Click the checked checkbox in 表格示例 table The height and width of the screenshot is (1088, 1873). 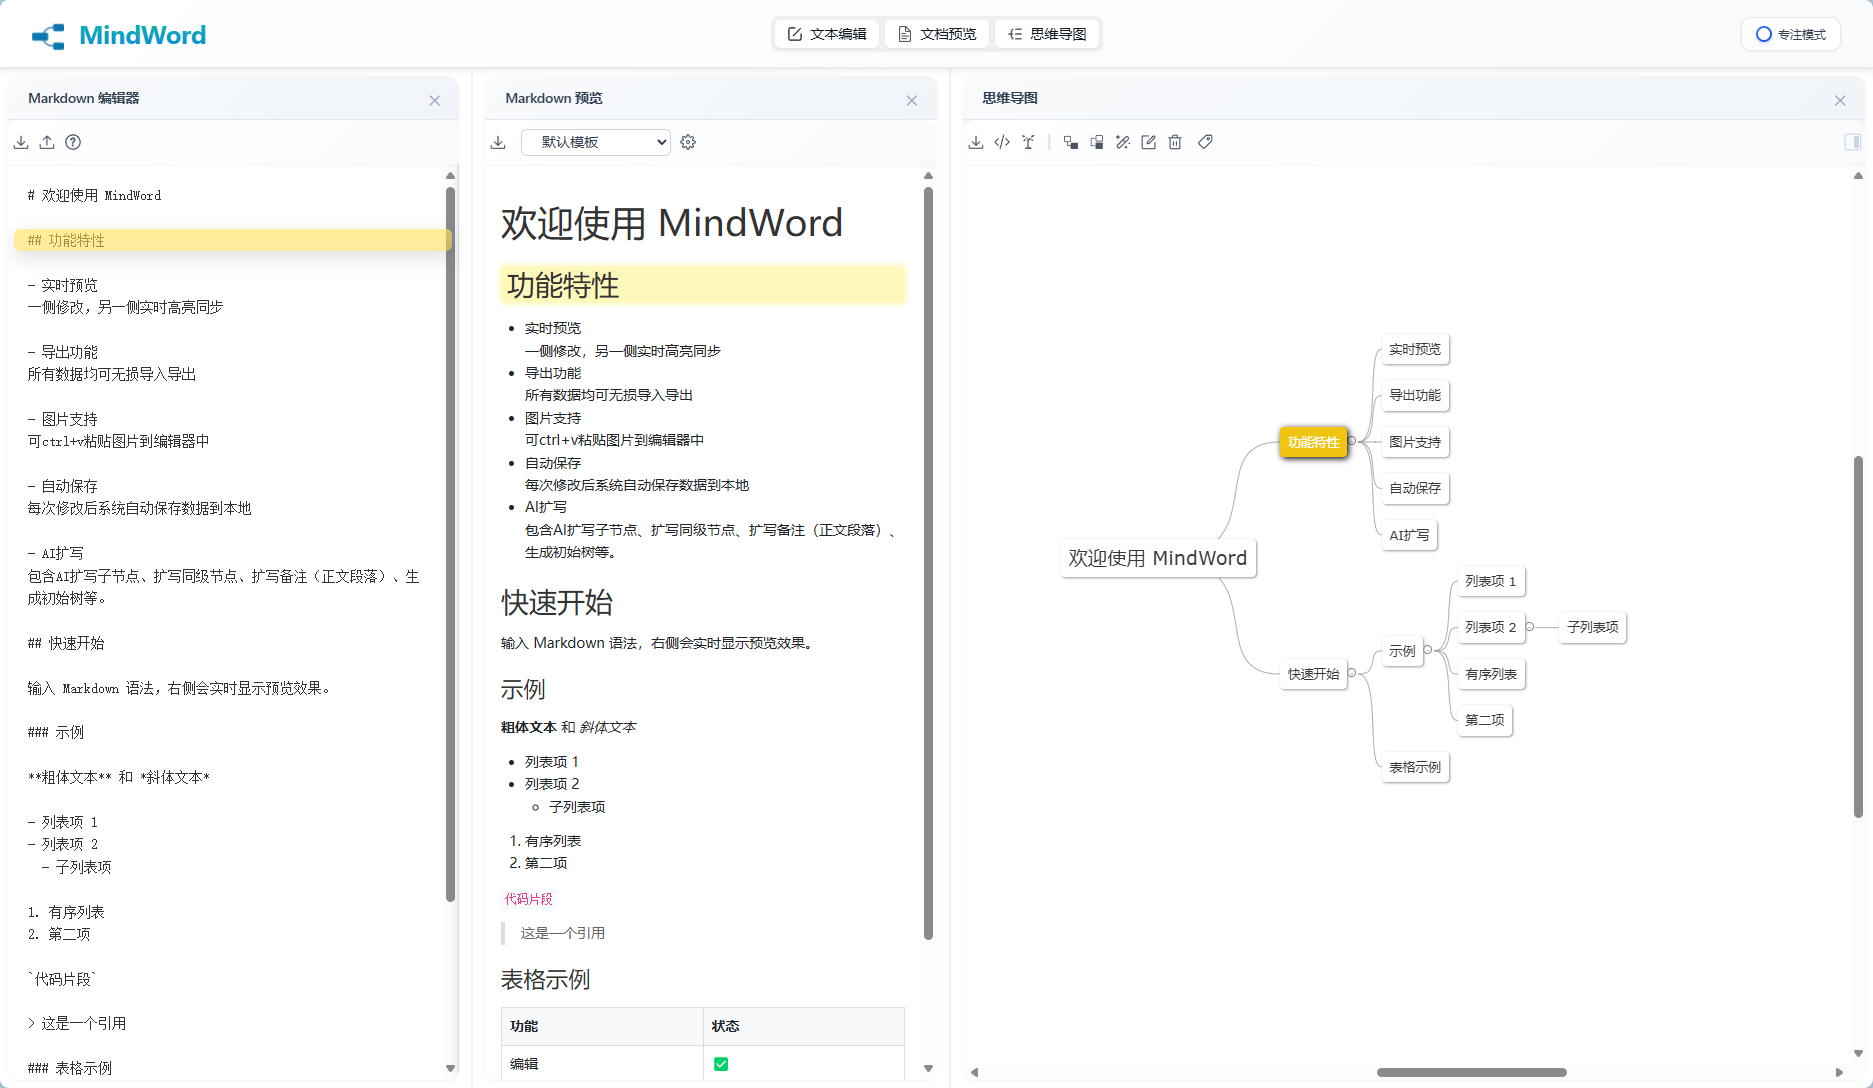(x=720, y=1064)
